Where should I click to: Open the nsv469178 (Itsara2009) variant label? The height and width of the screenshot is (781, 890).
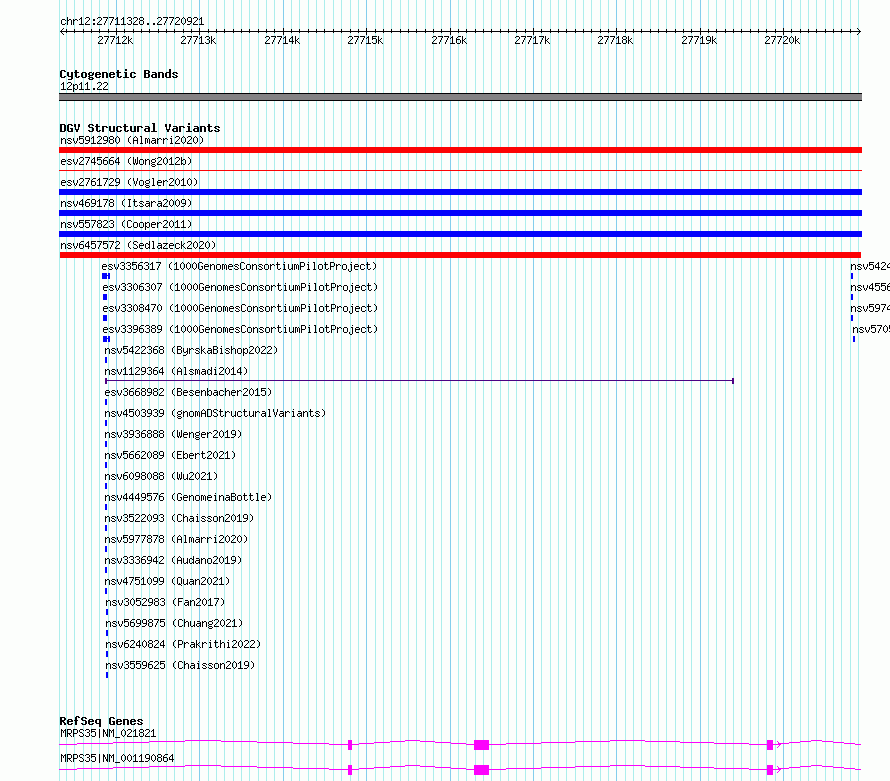tap(126, 203)
